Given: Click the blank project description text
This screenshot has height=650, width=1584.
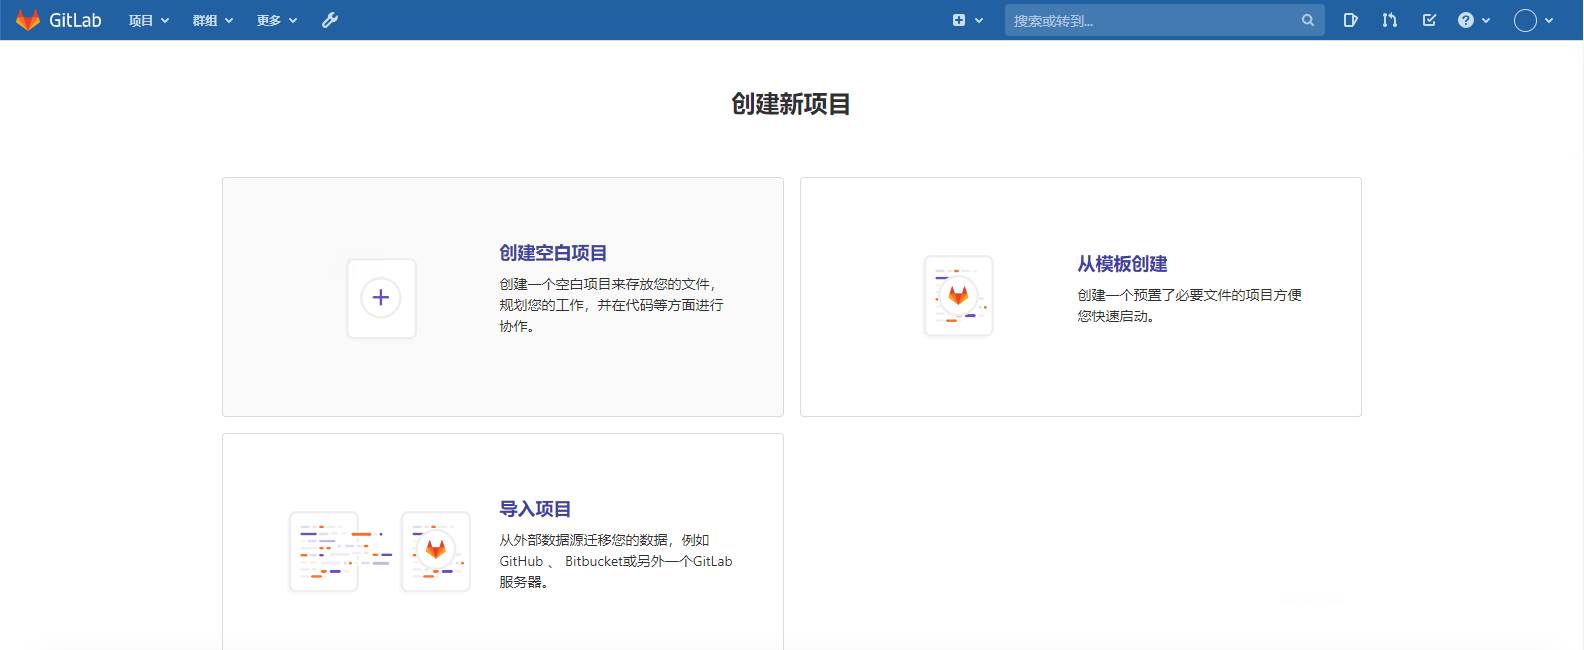Looking at the screenshot, I should tap(611, 305).
